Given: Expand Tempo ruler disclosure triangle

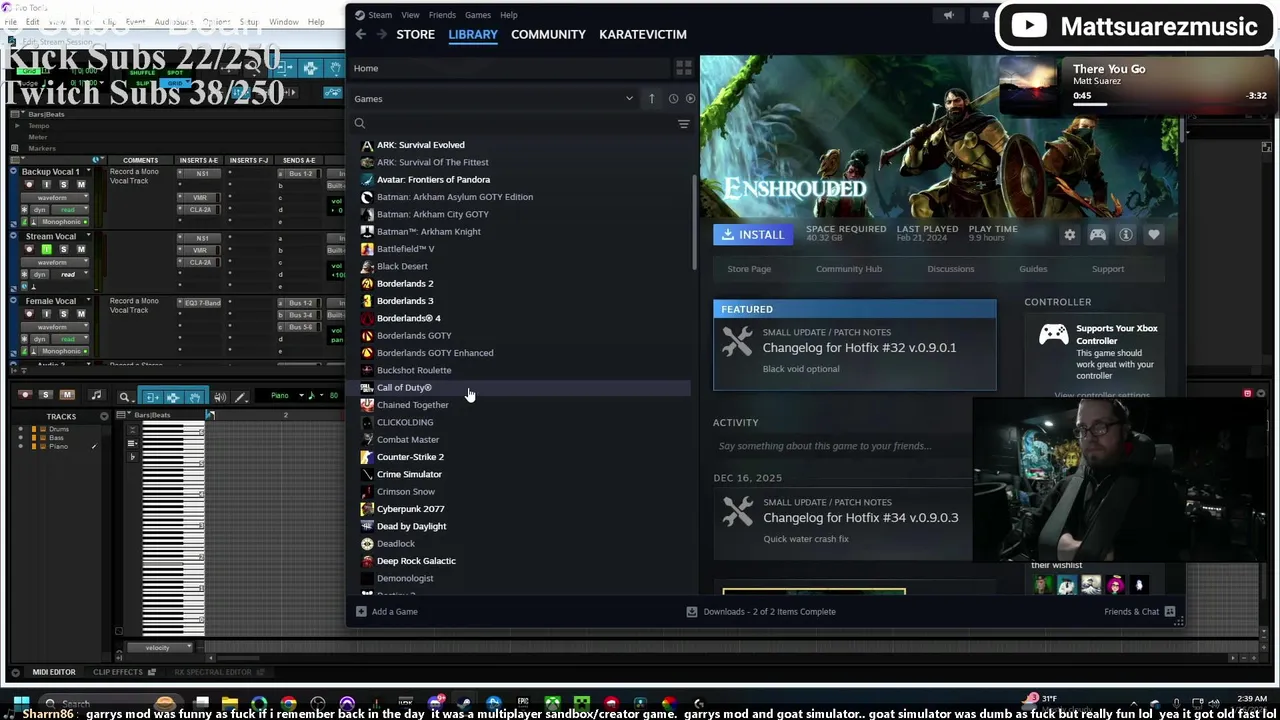Looking at the screenshot, I should tap(17, 126).
